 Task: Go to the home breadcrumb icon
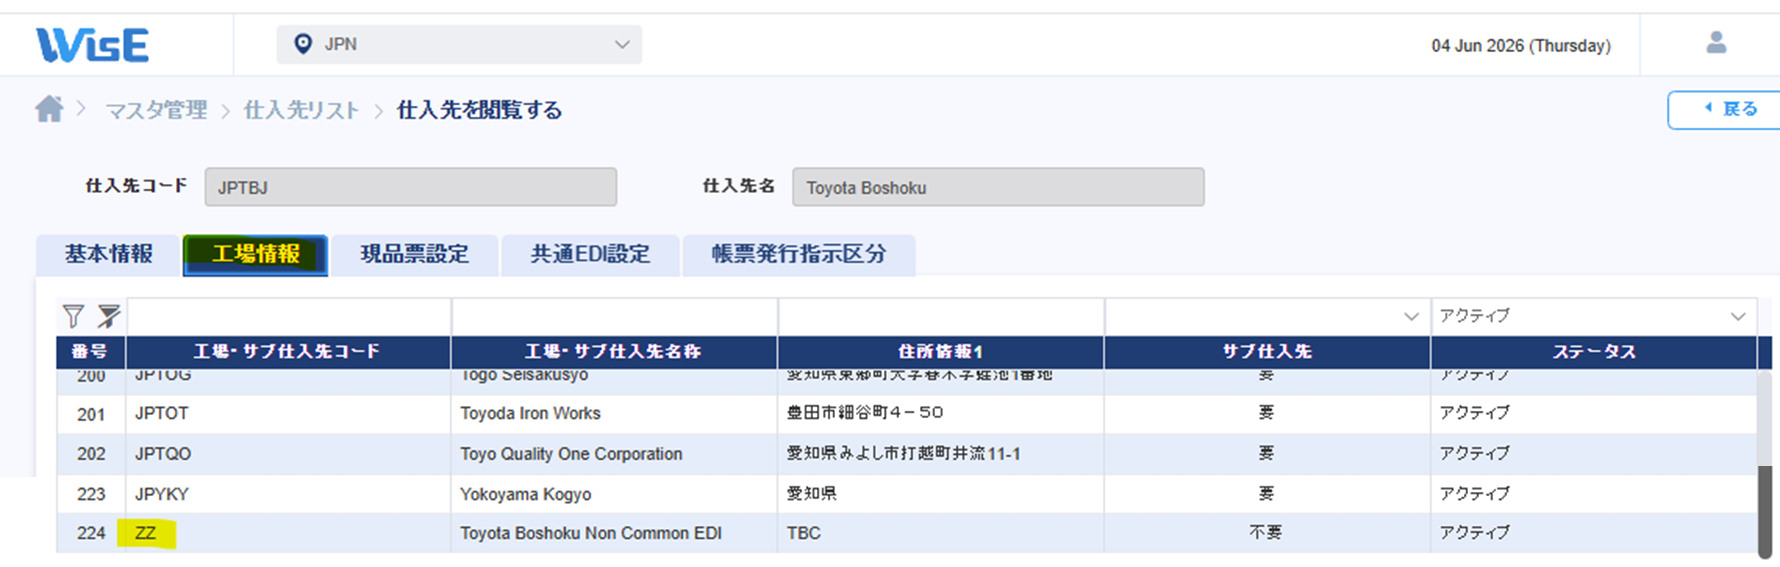pyautogui.click(x=49, y=108)
